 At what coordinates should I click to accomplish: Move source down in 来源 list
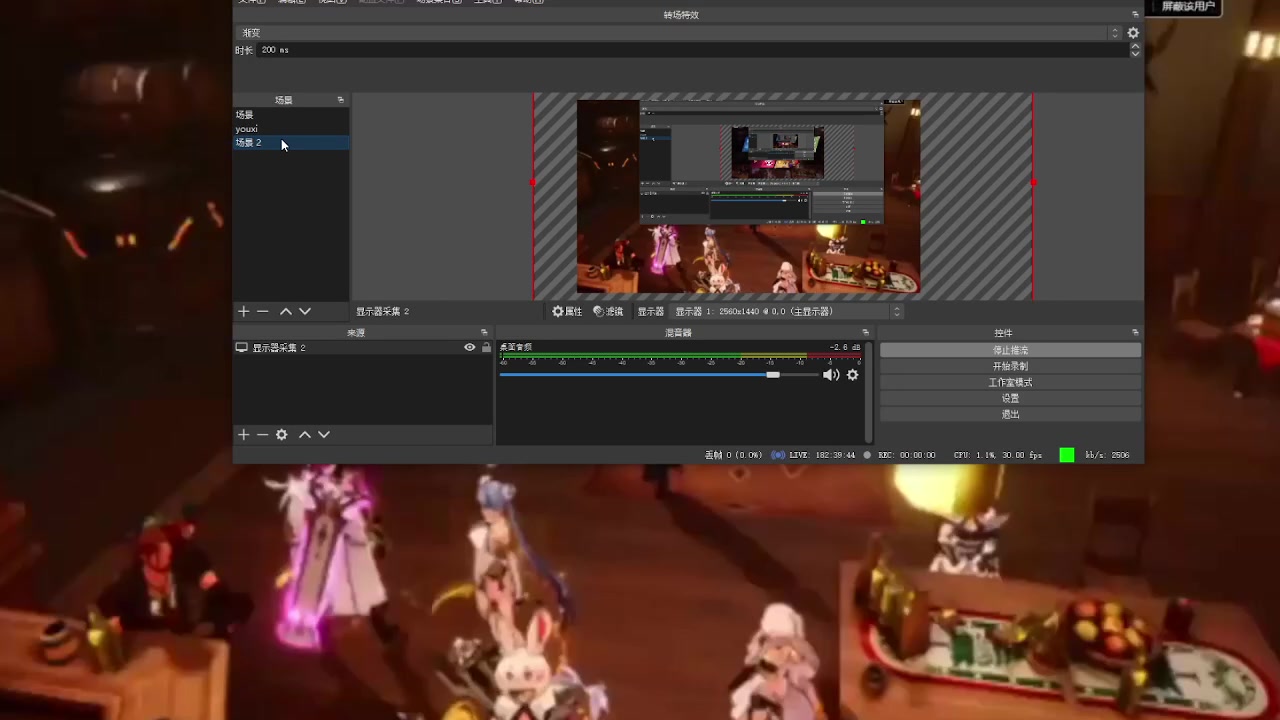[x=324, y=434]
